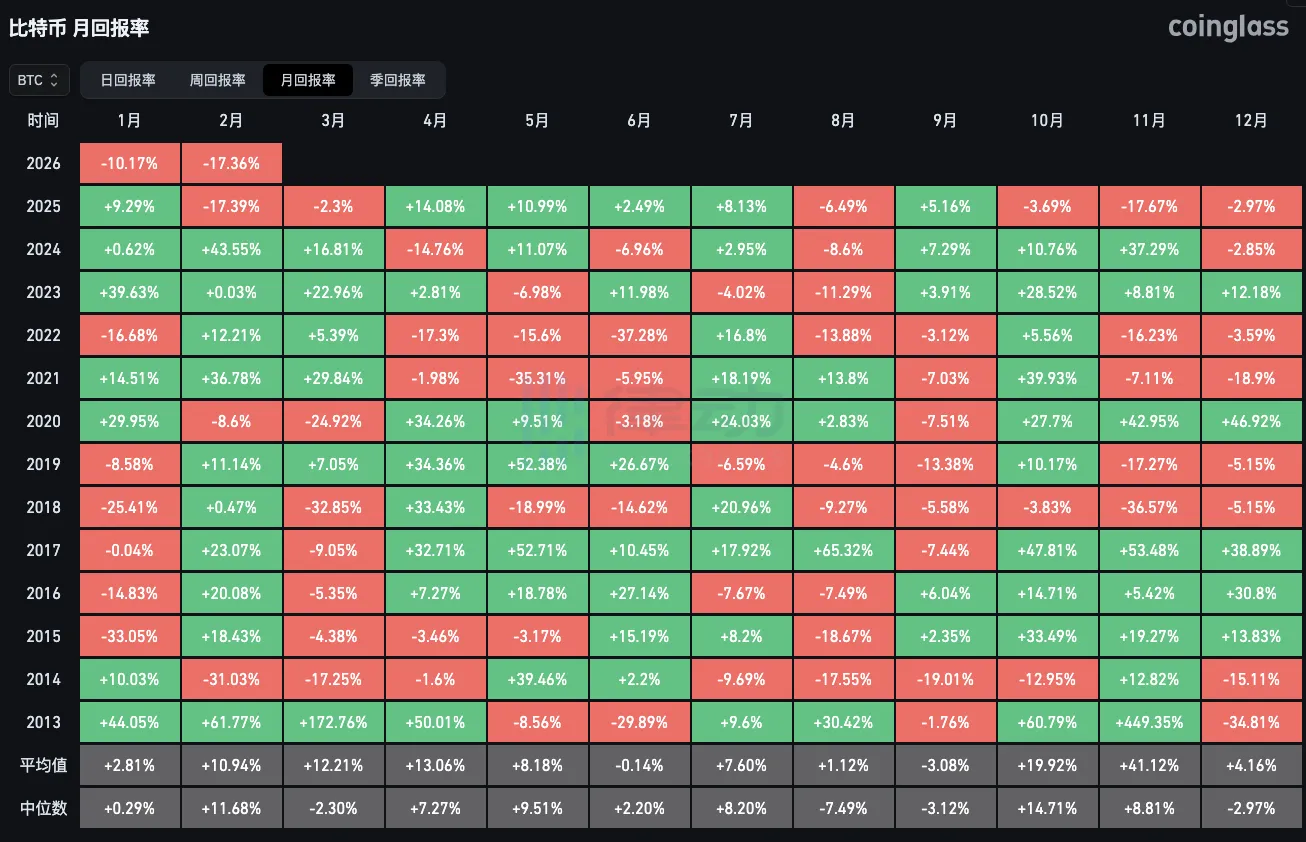Select the currently active 月回报率 tab
Viewport: 1306px width, 842px height.
[x=307, y=80]
